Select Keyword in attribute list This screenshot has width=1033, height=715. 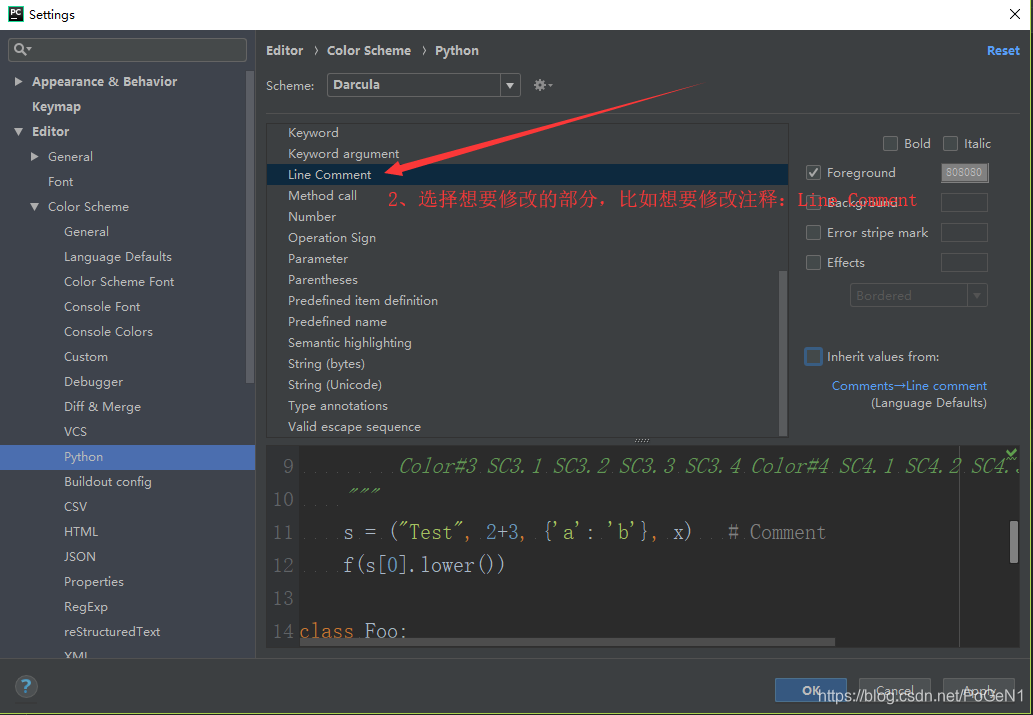coord(527,133)
